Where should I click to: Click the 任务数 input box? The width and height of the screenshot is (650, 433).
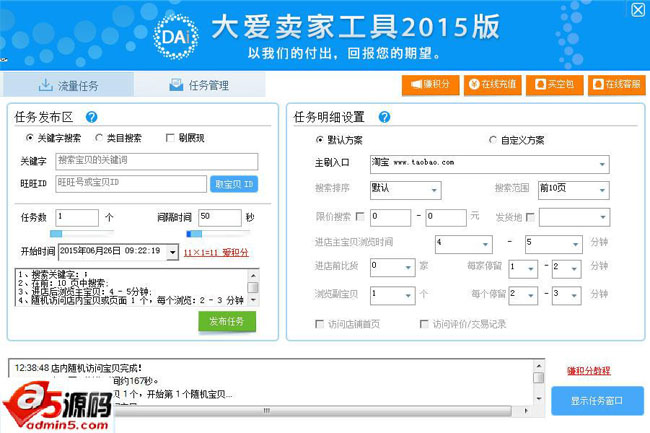pos(77,218)
